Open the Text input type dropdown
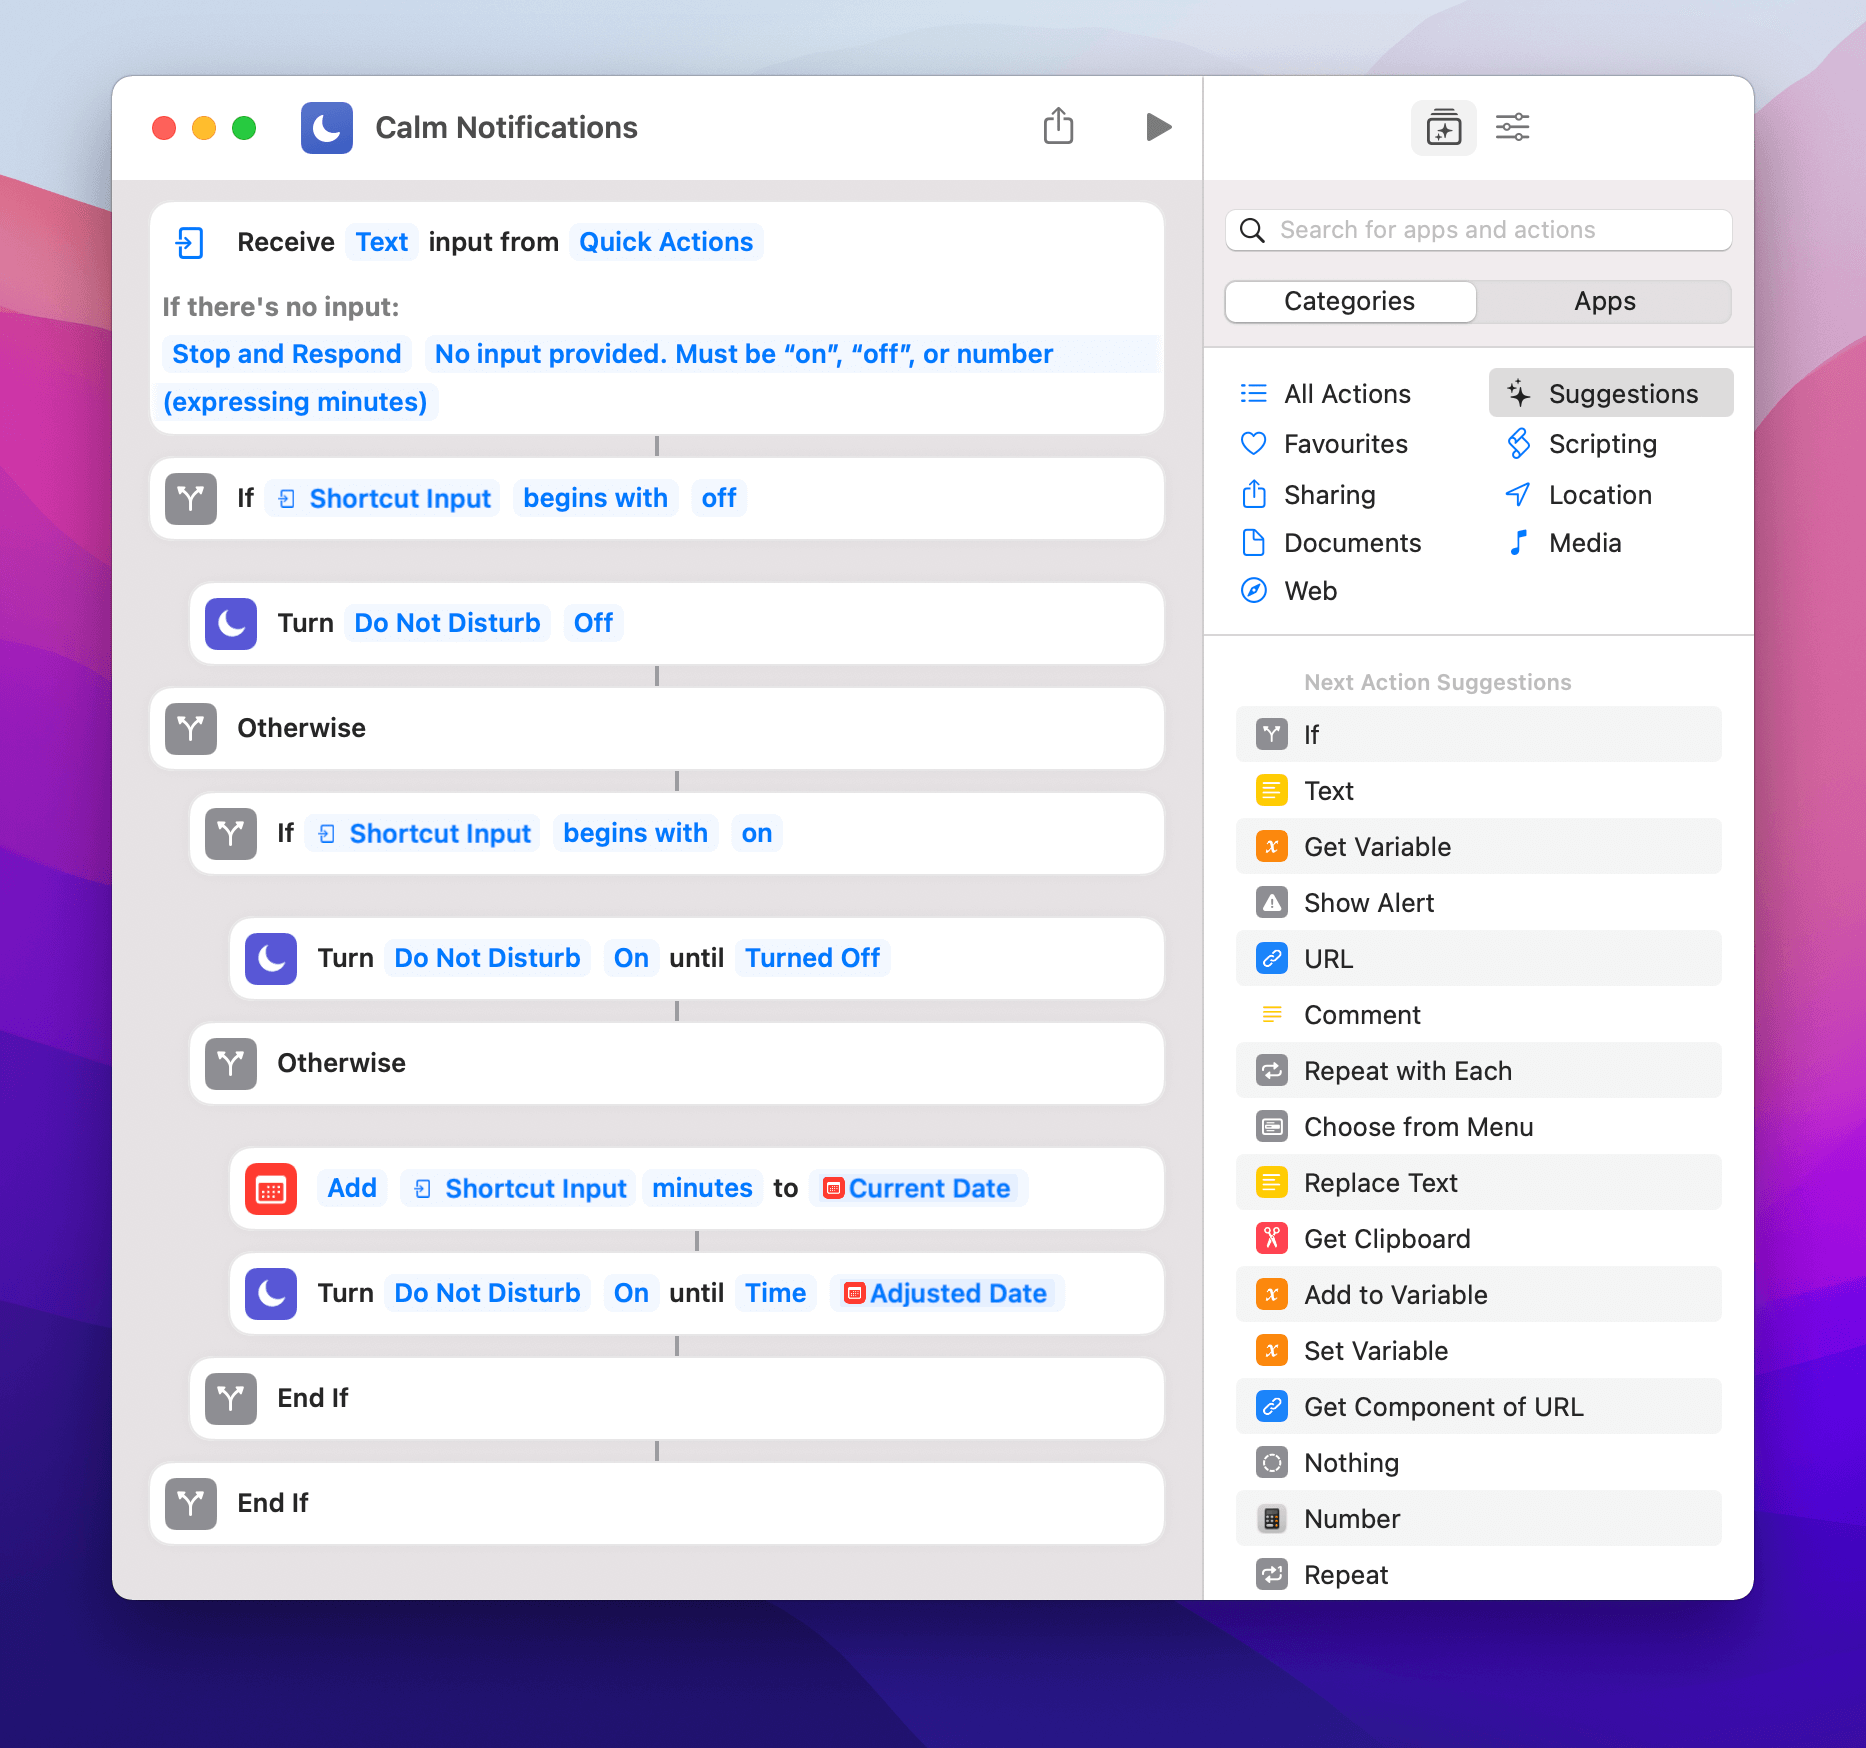The height and width of the screenshot is (1748, 1866). (381, 241)
